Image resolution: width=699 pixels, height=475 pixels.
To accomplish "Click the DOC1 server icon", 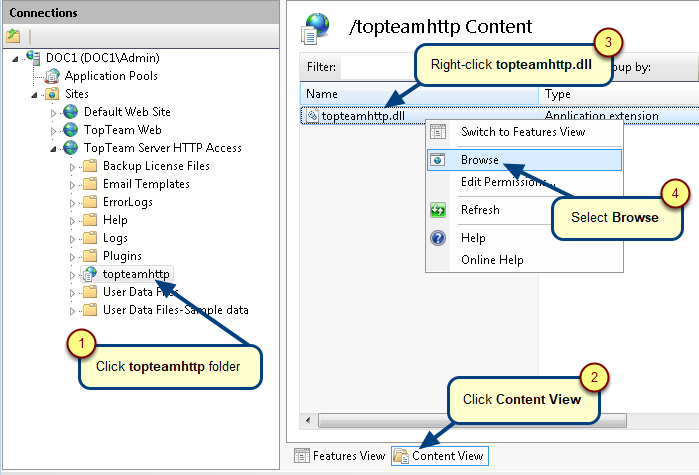I will (x=33, y=57).
